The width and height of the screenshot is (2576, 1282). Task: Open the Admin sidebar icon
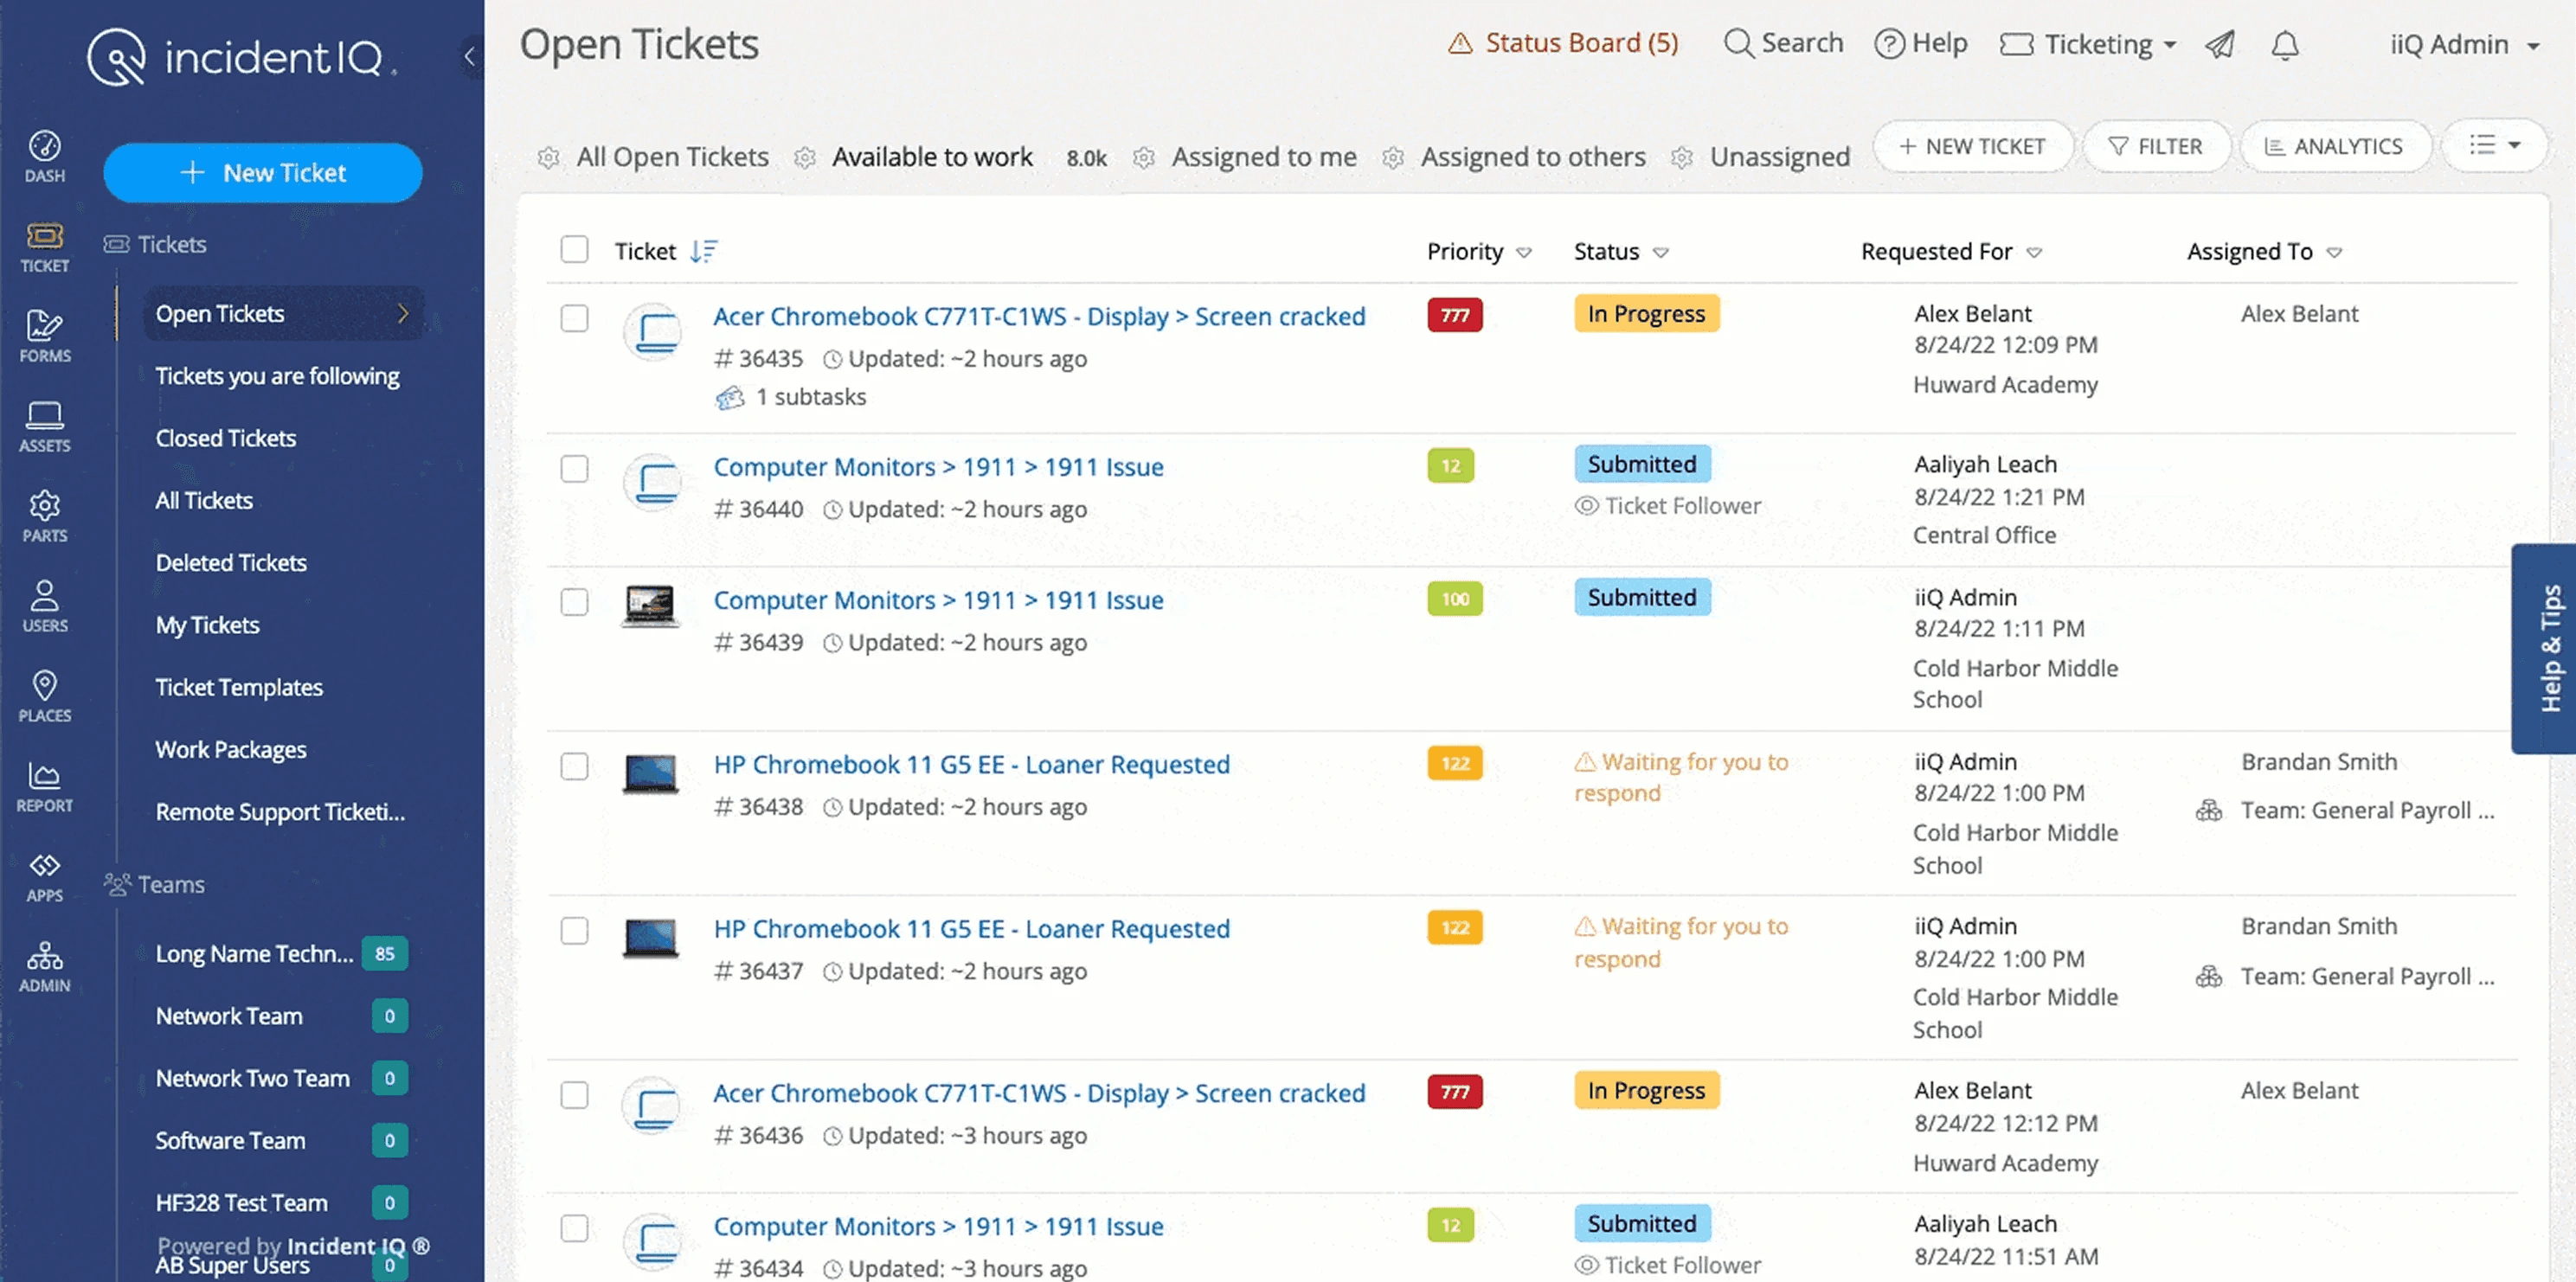44,967
